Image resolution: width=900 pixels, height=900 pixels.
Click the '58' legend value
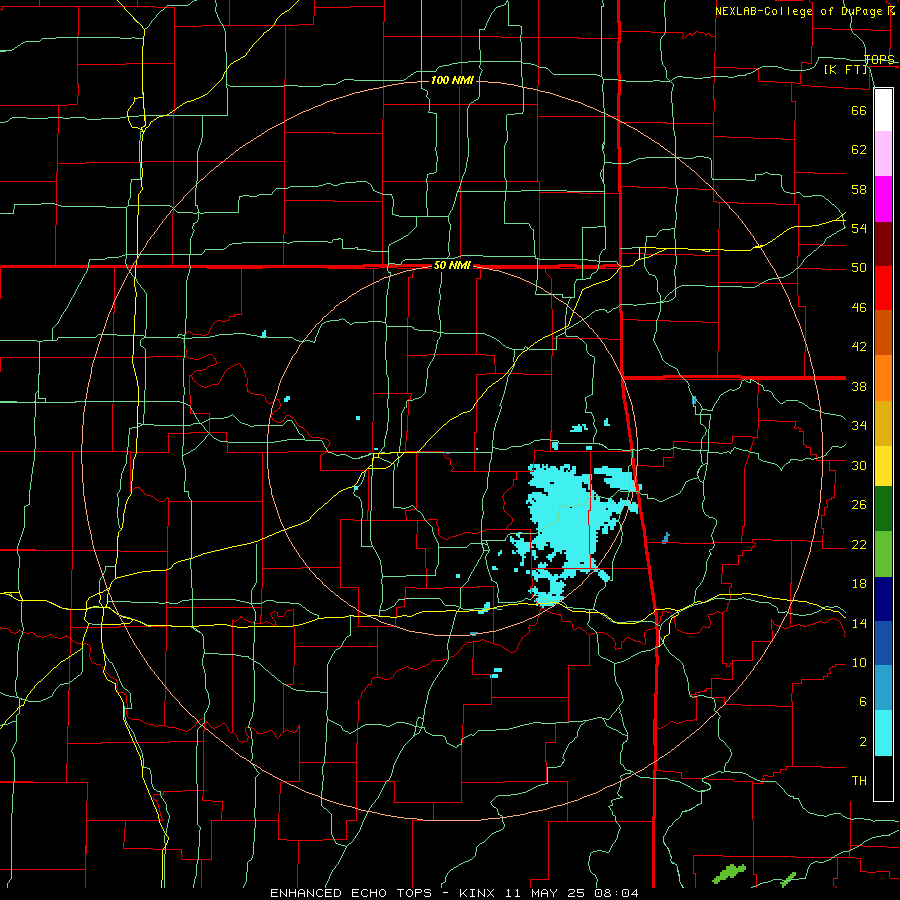[859, 189]
